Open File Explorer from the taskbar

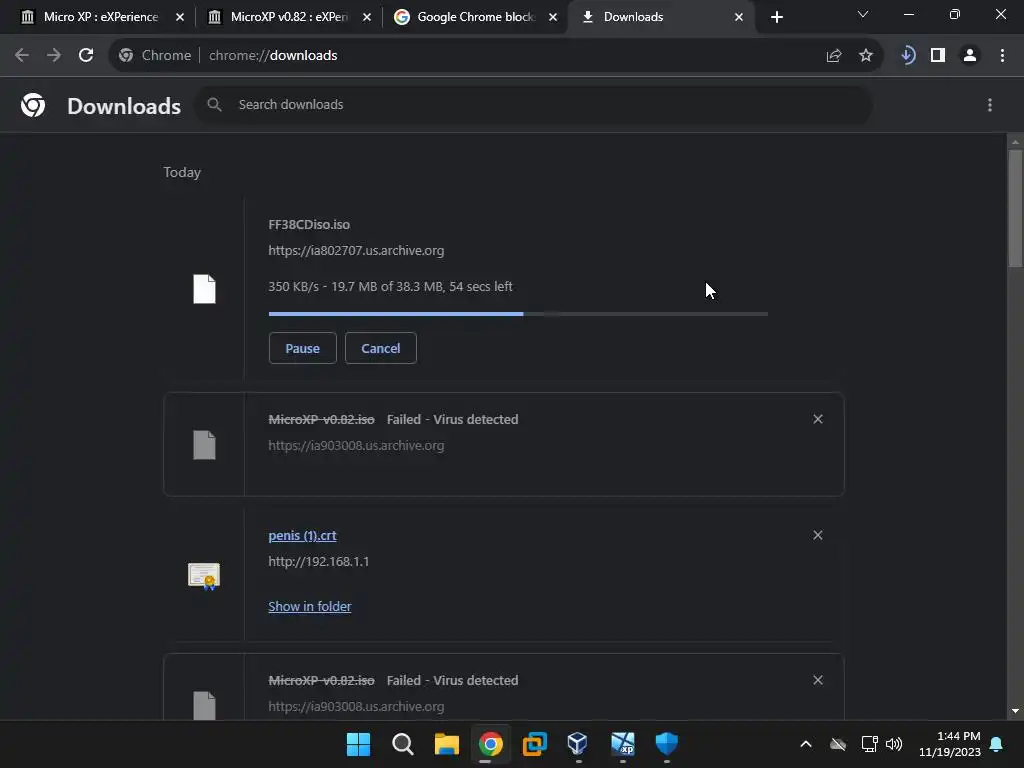447,744
